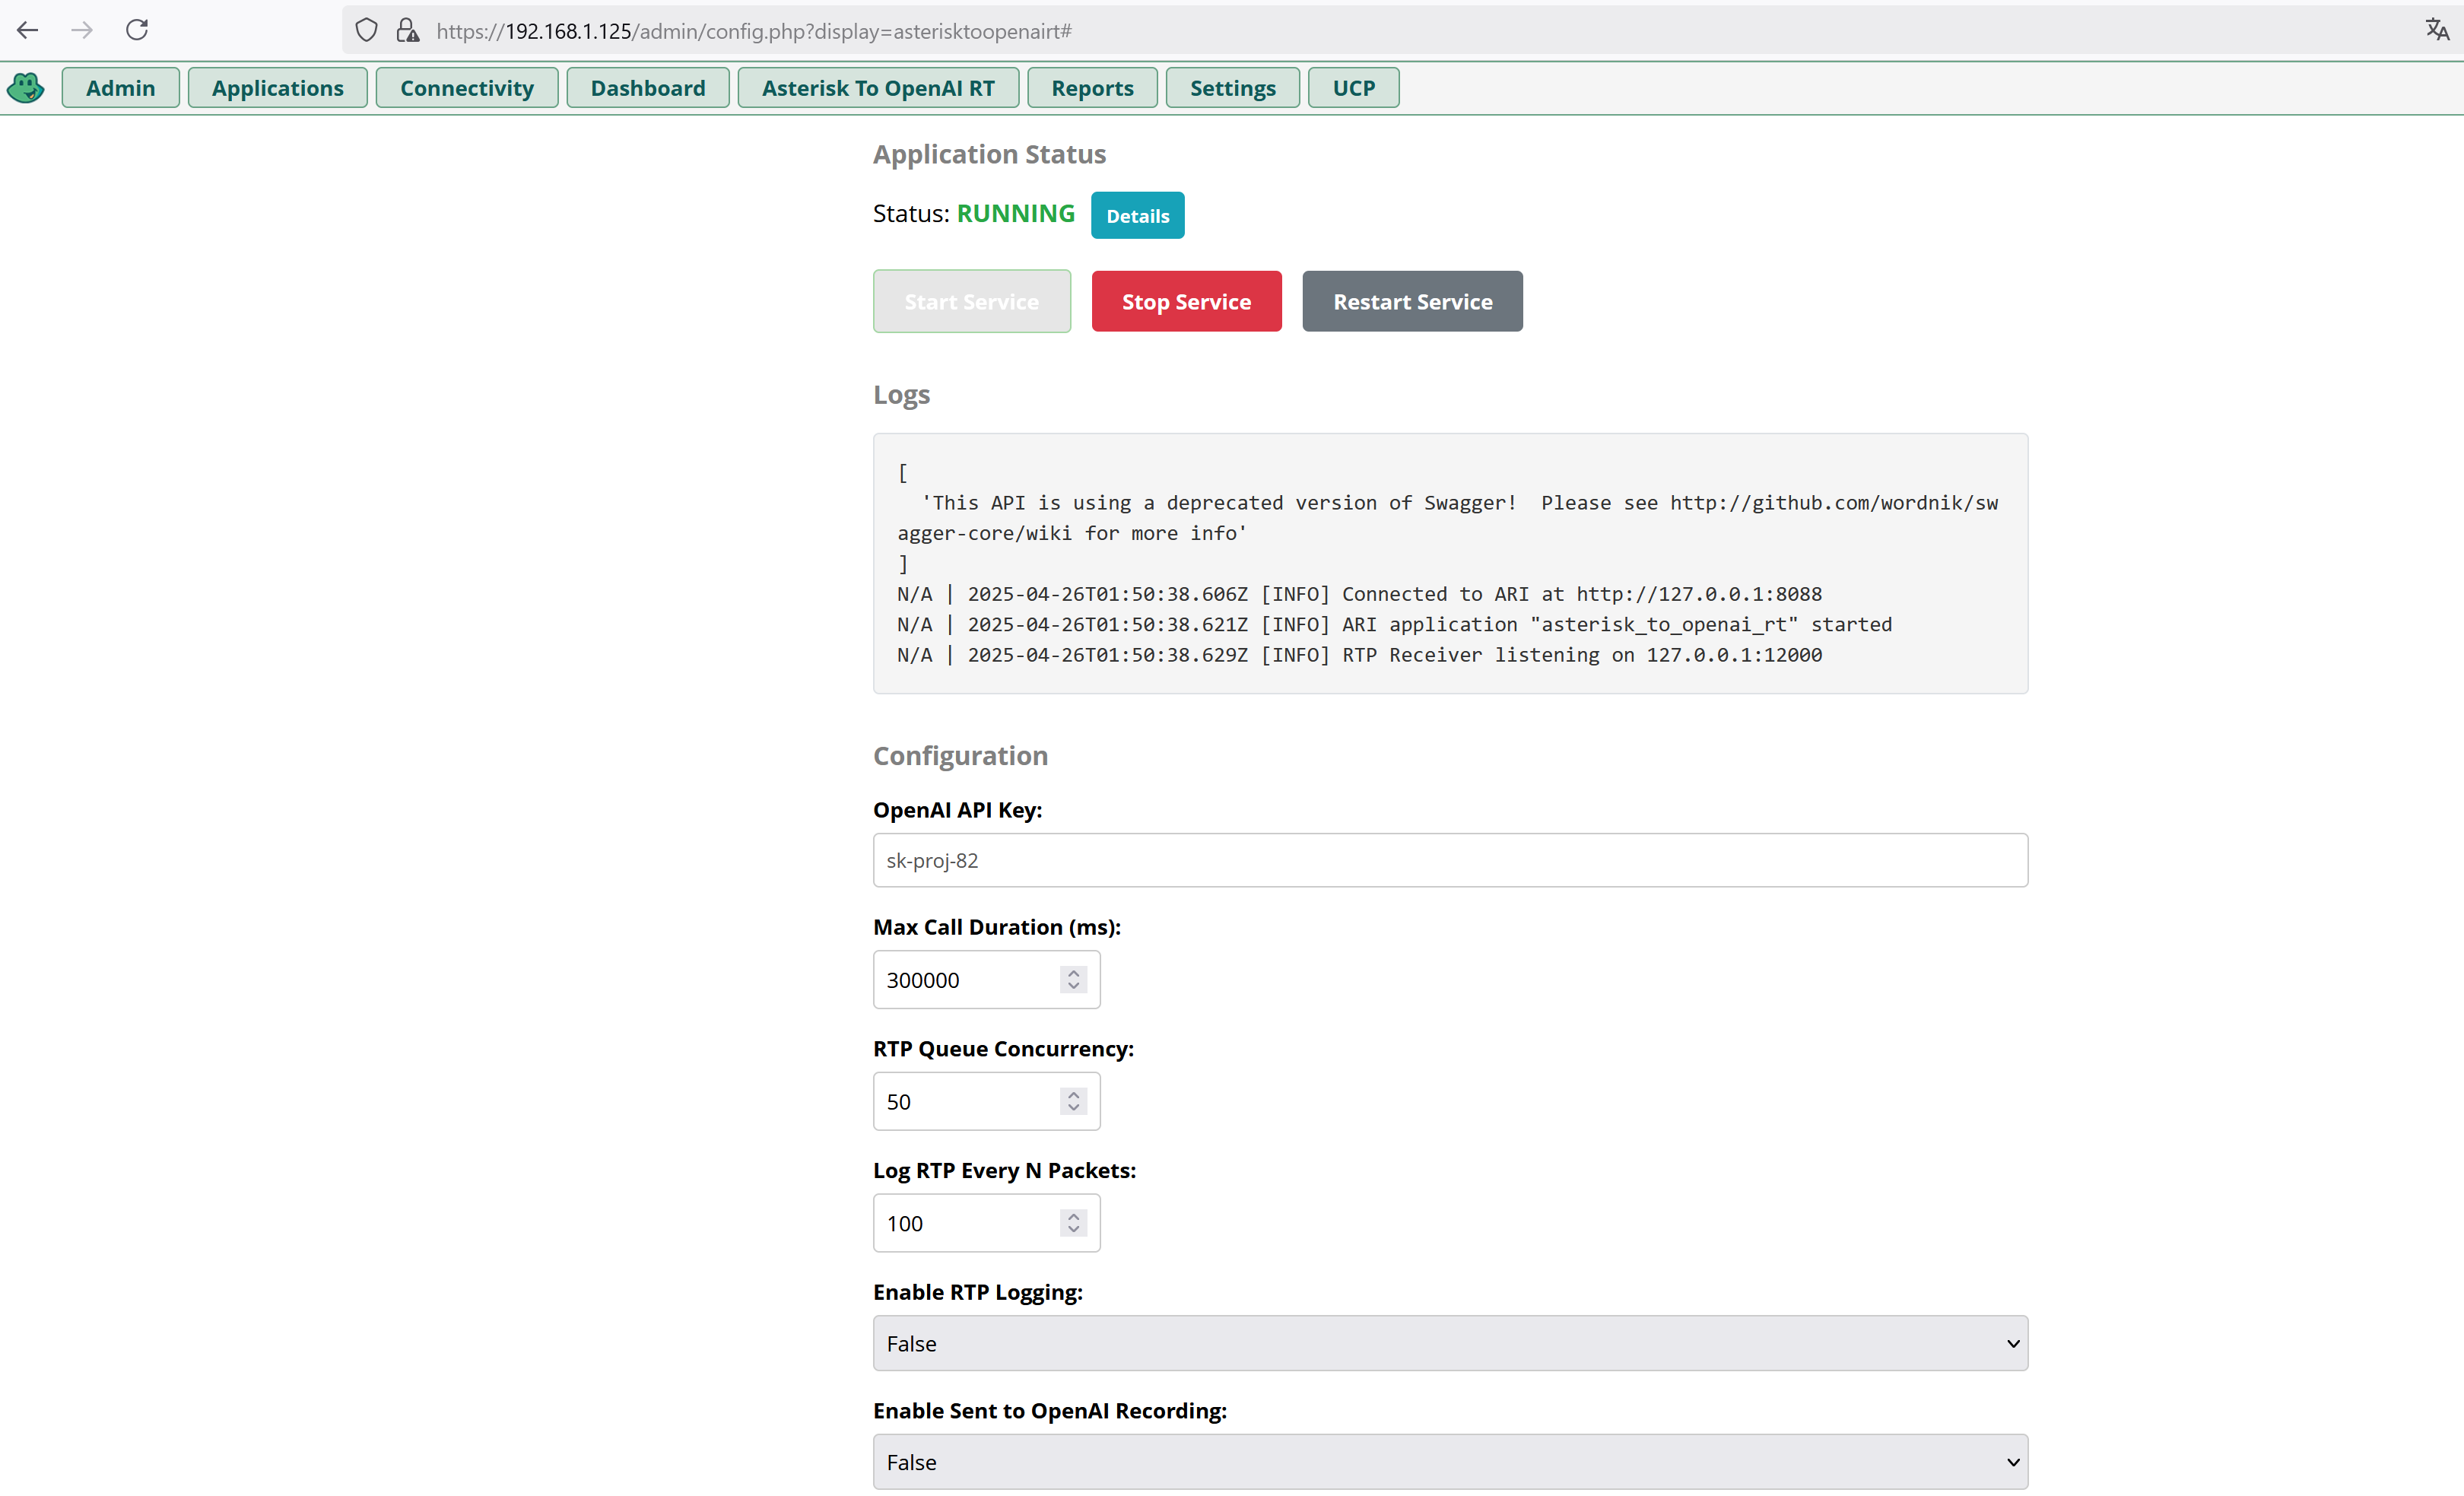The height and width of the screenshot is (1496, 2464).
Task: Focus the OpenAI API Key field
Action: tap(1451, 861)
